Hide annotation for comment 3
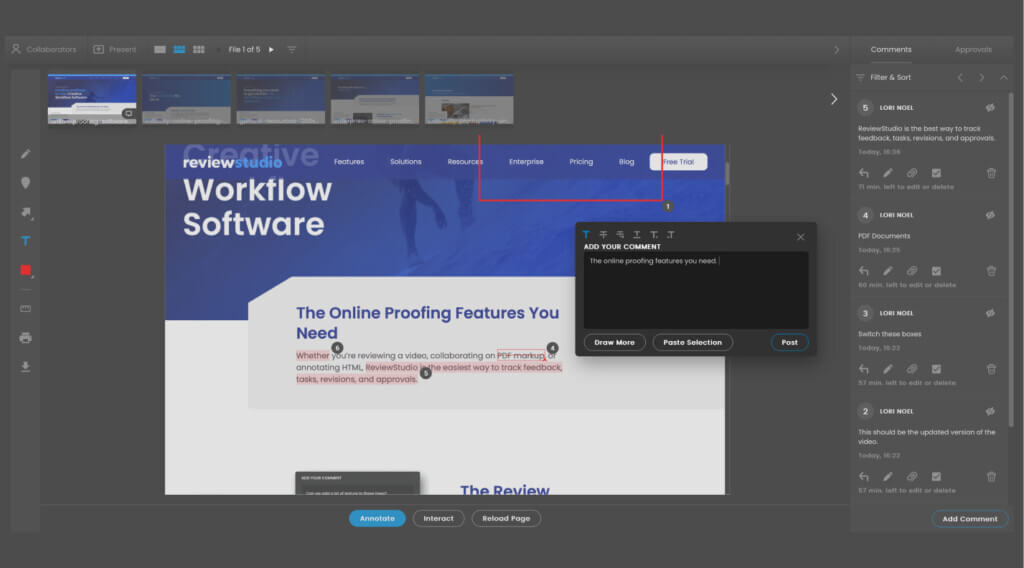The height and width of the screenshot is (568, 1024). pyautogui.click(x=990, y=313)
